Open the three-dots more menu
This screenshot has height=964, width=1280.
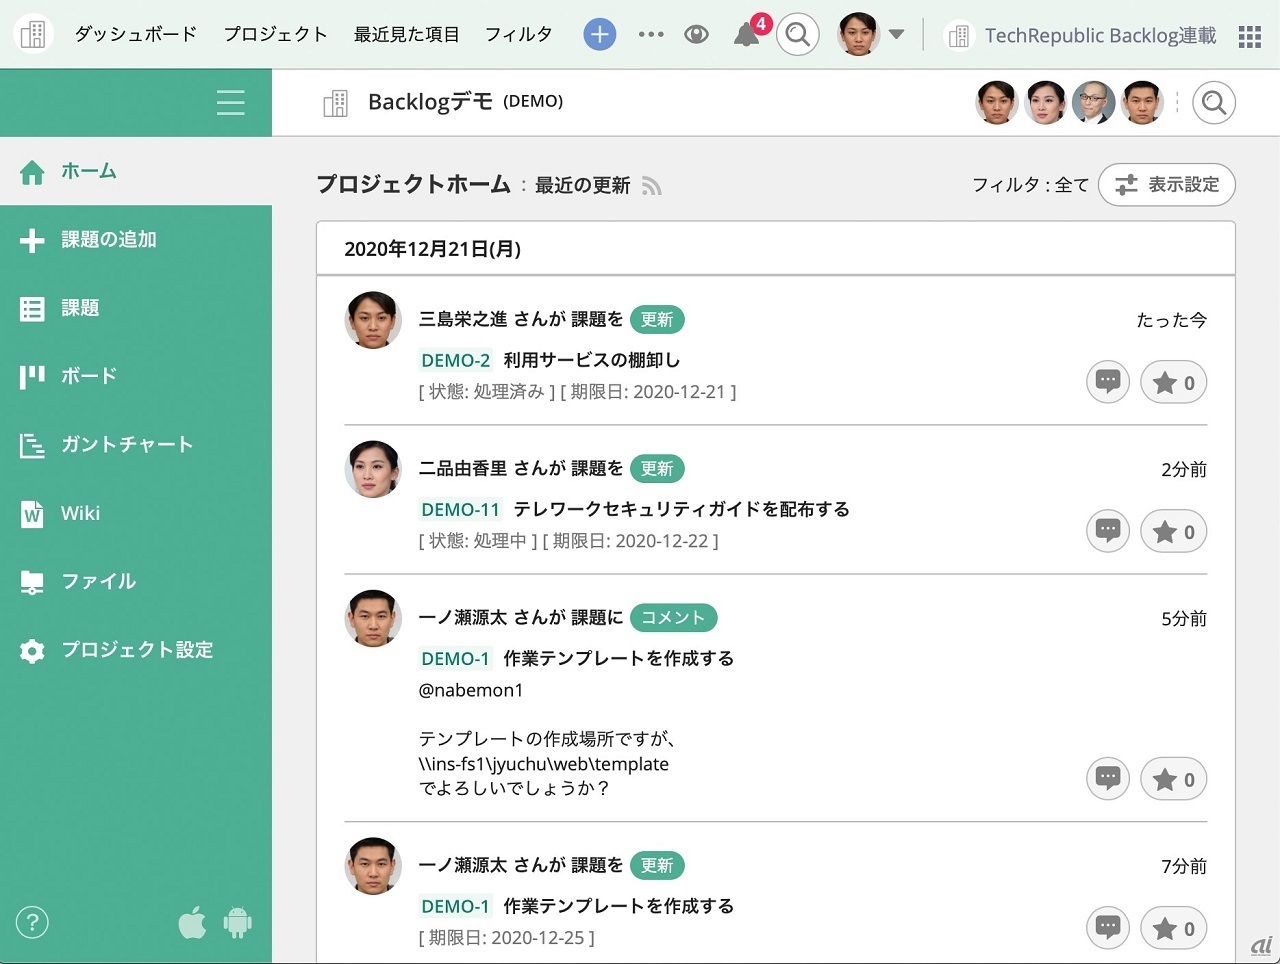point(651,35)
